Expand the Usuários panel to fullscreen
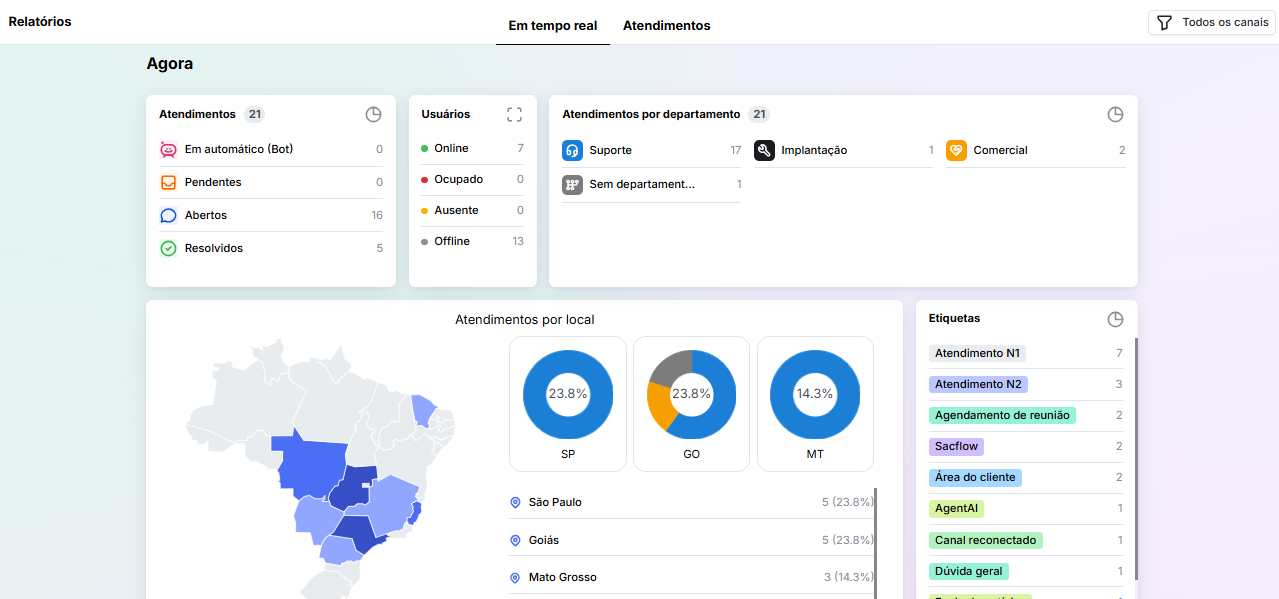This screenshot has width=1279, height=599. (x=514, y=114)
